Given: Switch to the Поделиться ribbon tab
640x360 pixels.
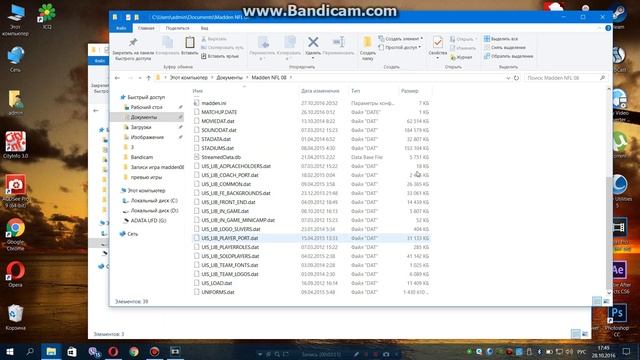Looking at the screenshot, I should click(178, 28).
